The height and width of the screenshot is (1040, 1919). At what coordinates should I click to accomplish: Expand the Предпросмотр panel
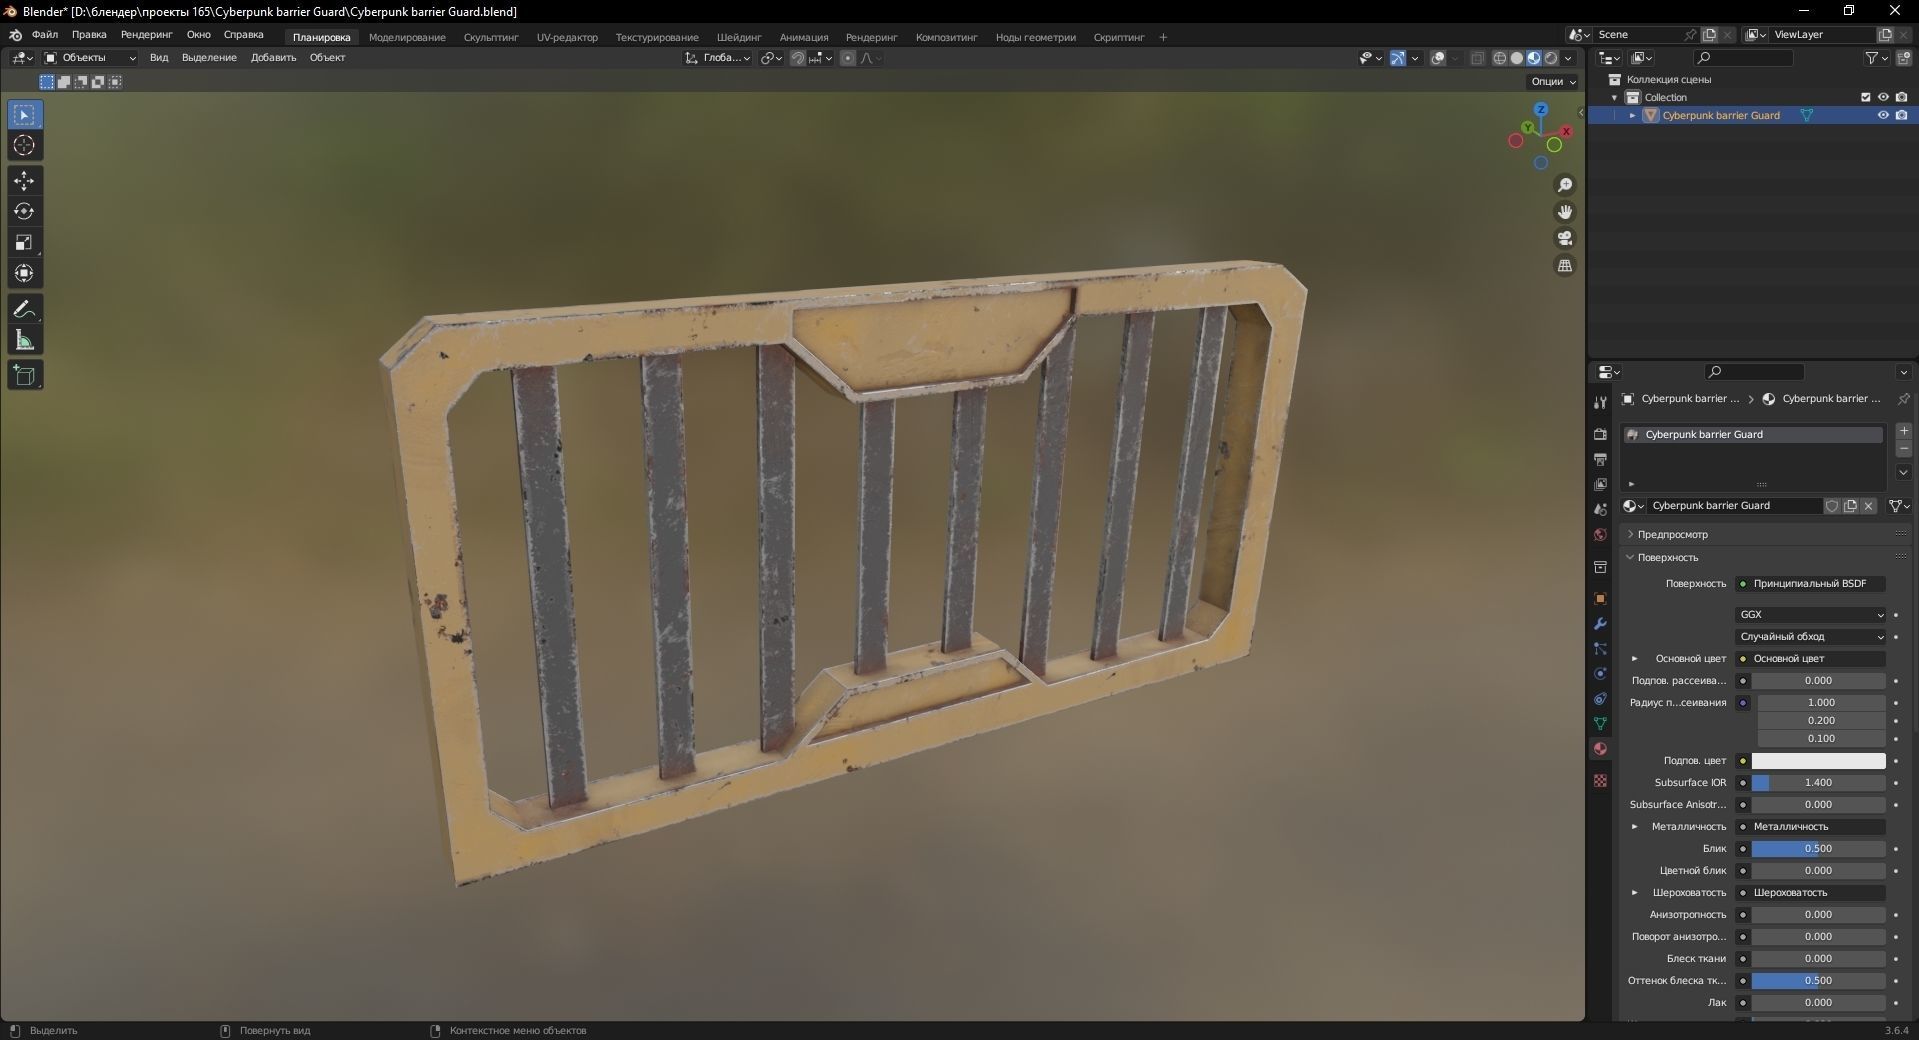coord(1672,535)
